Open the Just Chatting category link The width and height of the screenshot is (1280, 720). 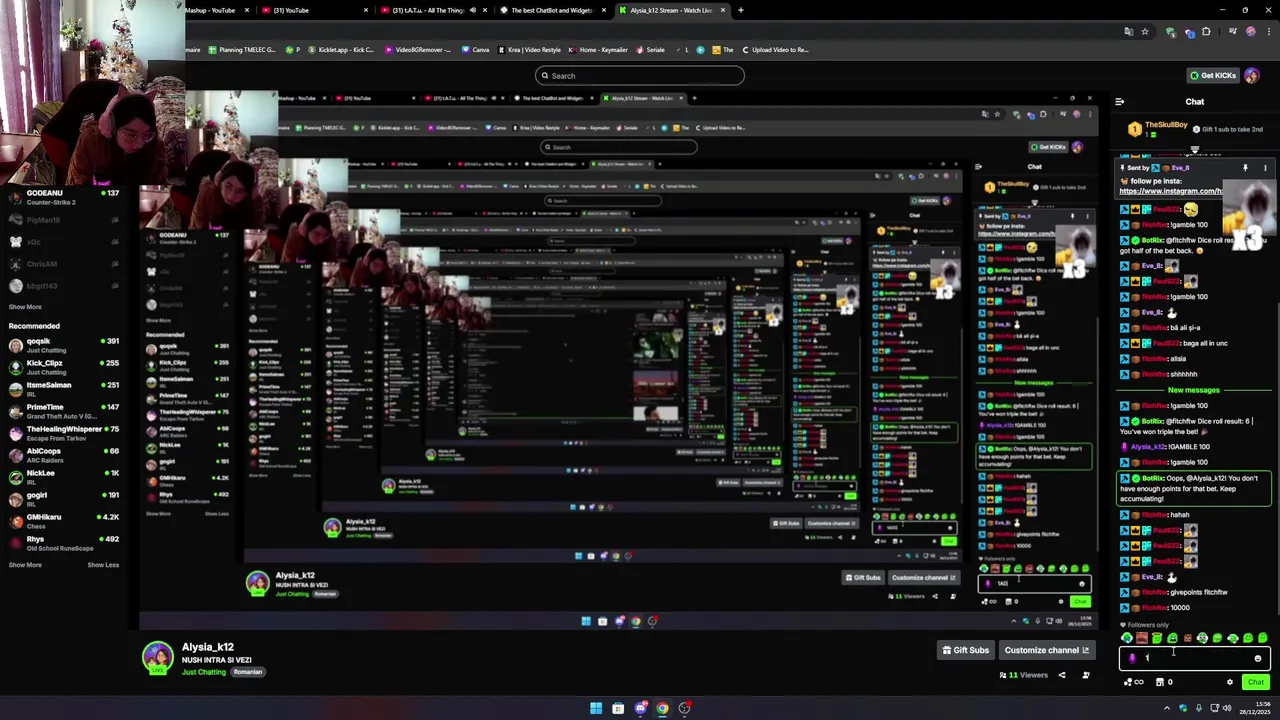[x=204, y=672]
